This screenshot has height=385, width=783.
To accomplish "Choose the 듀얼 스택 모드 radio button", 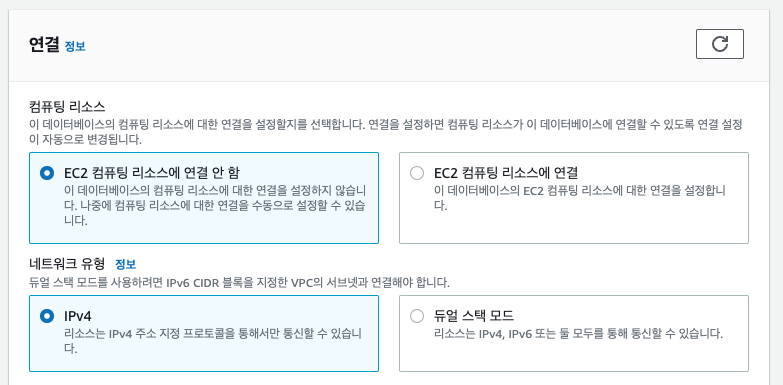I will coord(416,316).
